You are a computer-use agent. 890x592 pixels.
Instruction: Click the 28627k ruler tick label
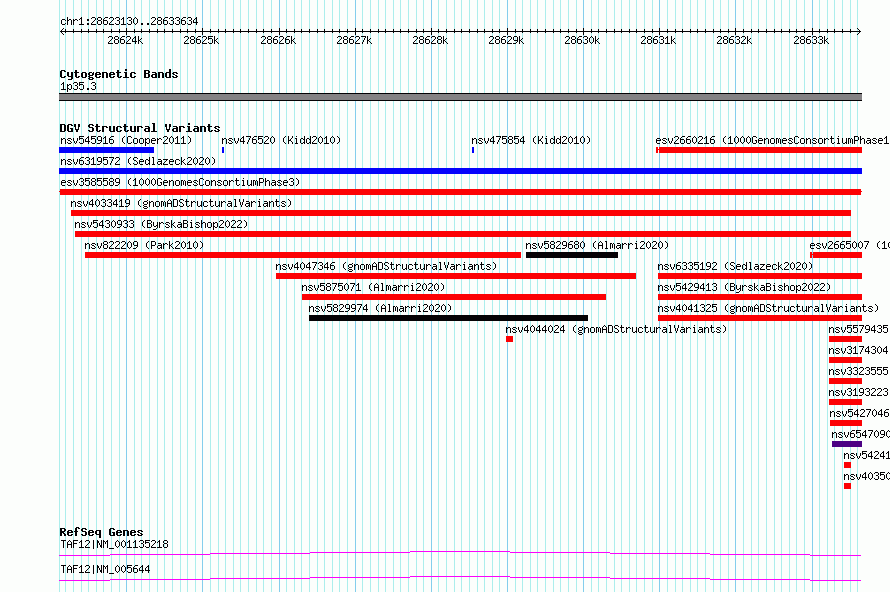pos(354,40)
